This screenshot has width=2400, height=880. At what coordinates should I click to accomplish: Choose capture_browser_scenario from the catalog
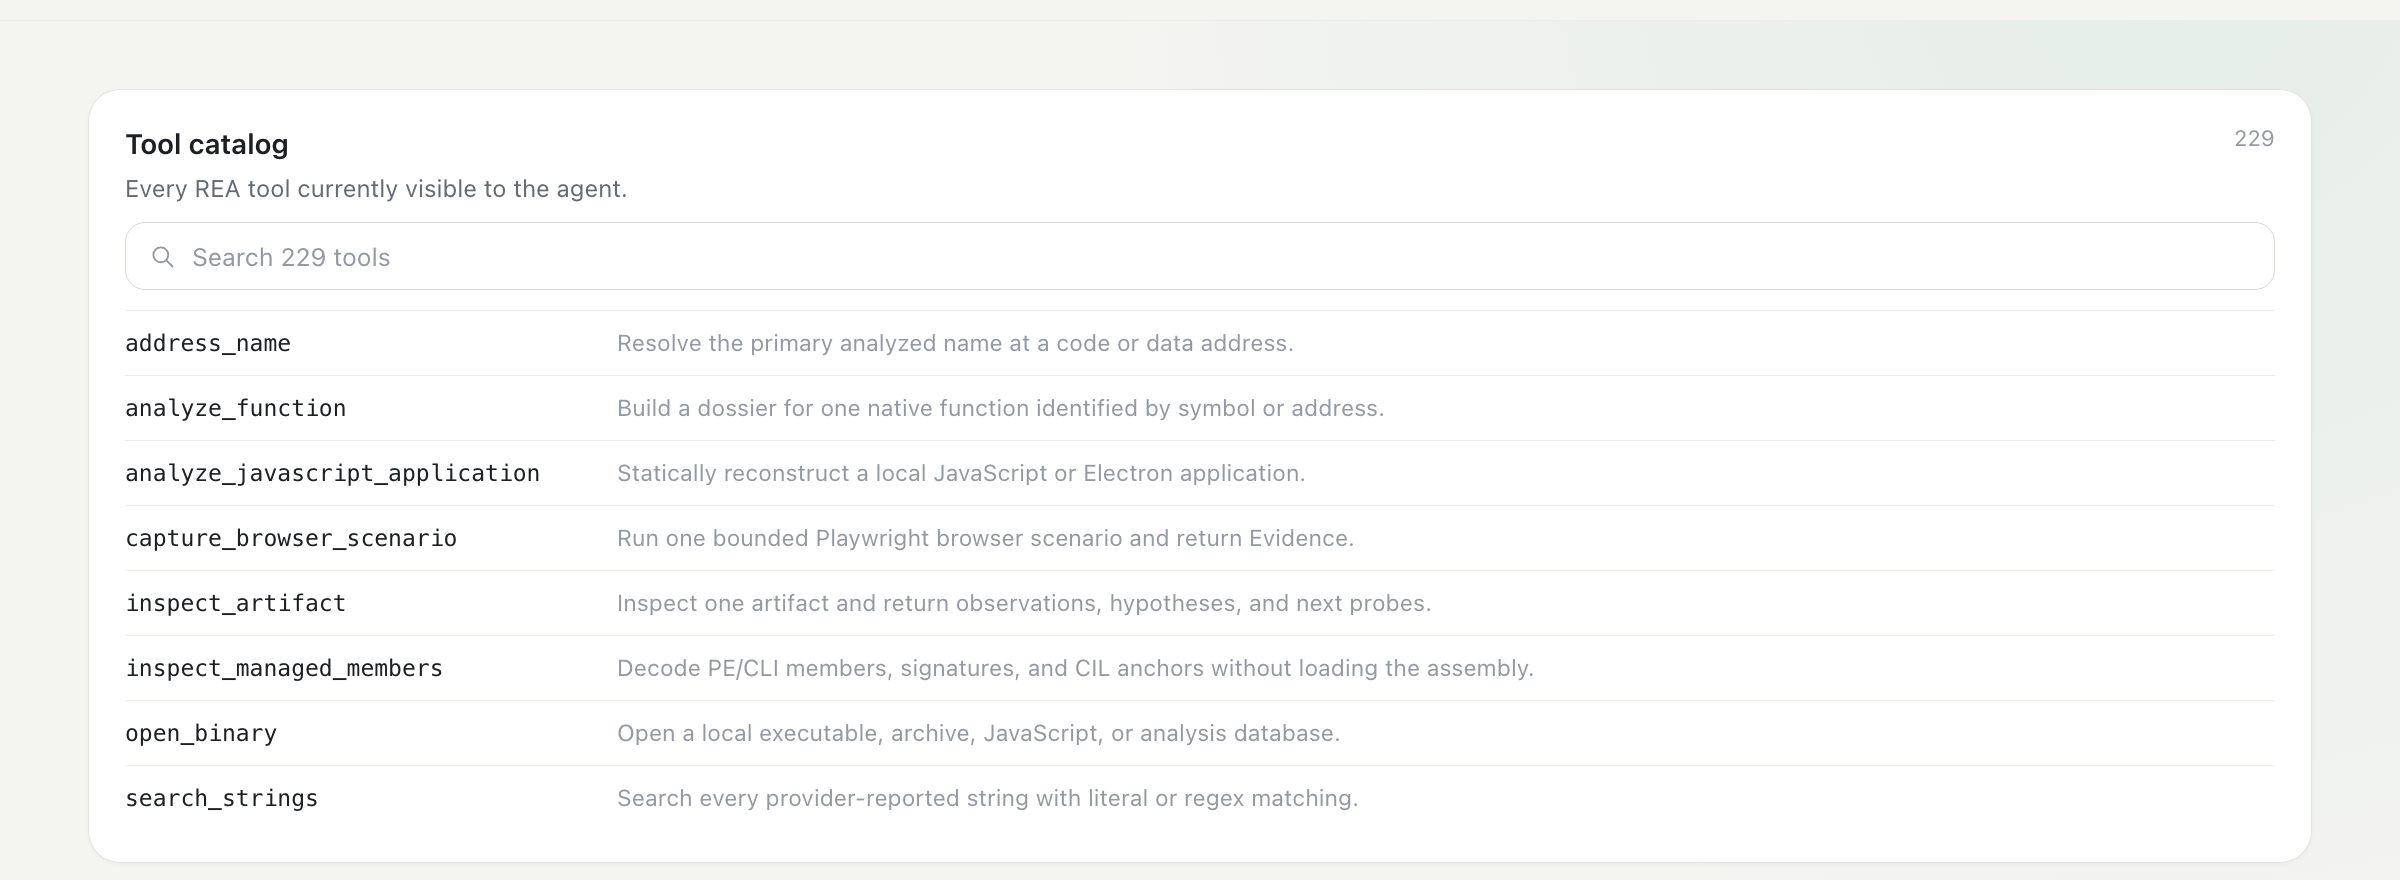click(x=1199, y=538)
